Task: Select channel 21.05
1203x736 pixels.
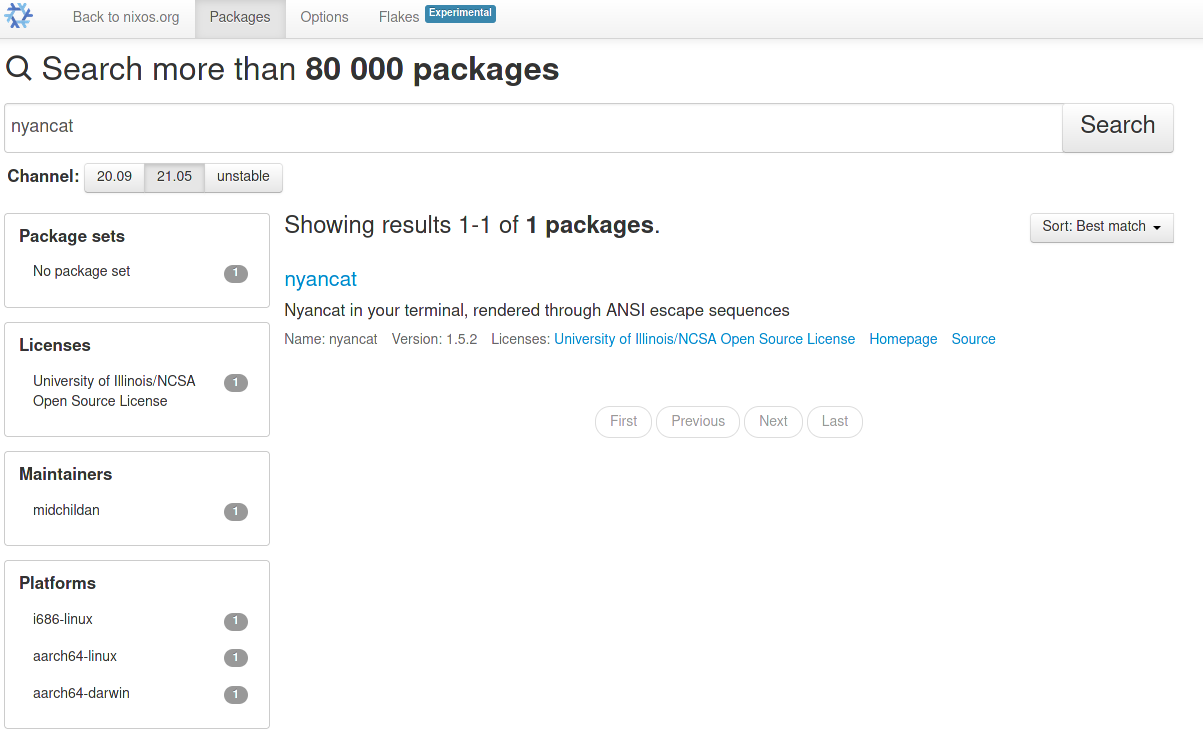Action: tap(174, 176)
